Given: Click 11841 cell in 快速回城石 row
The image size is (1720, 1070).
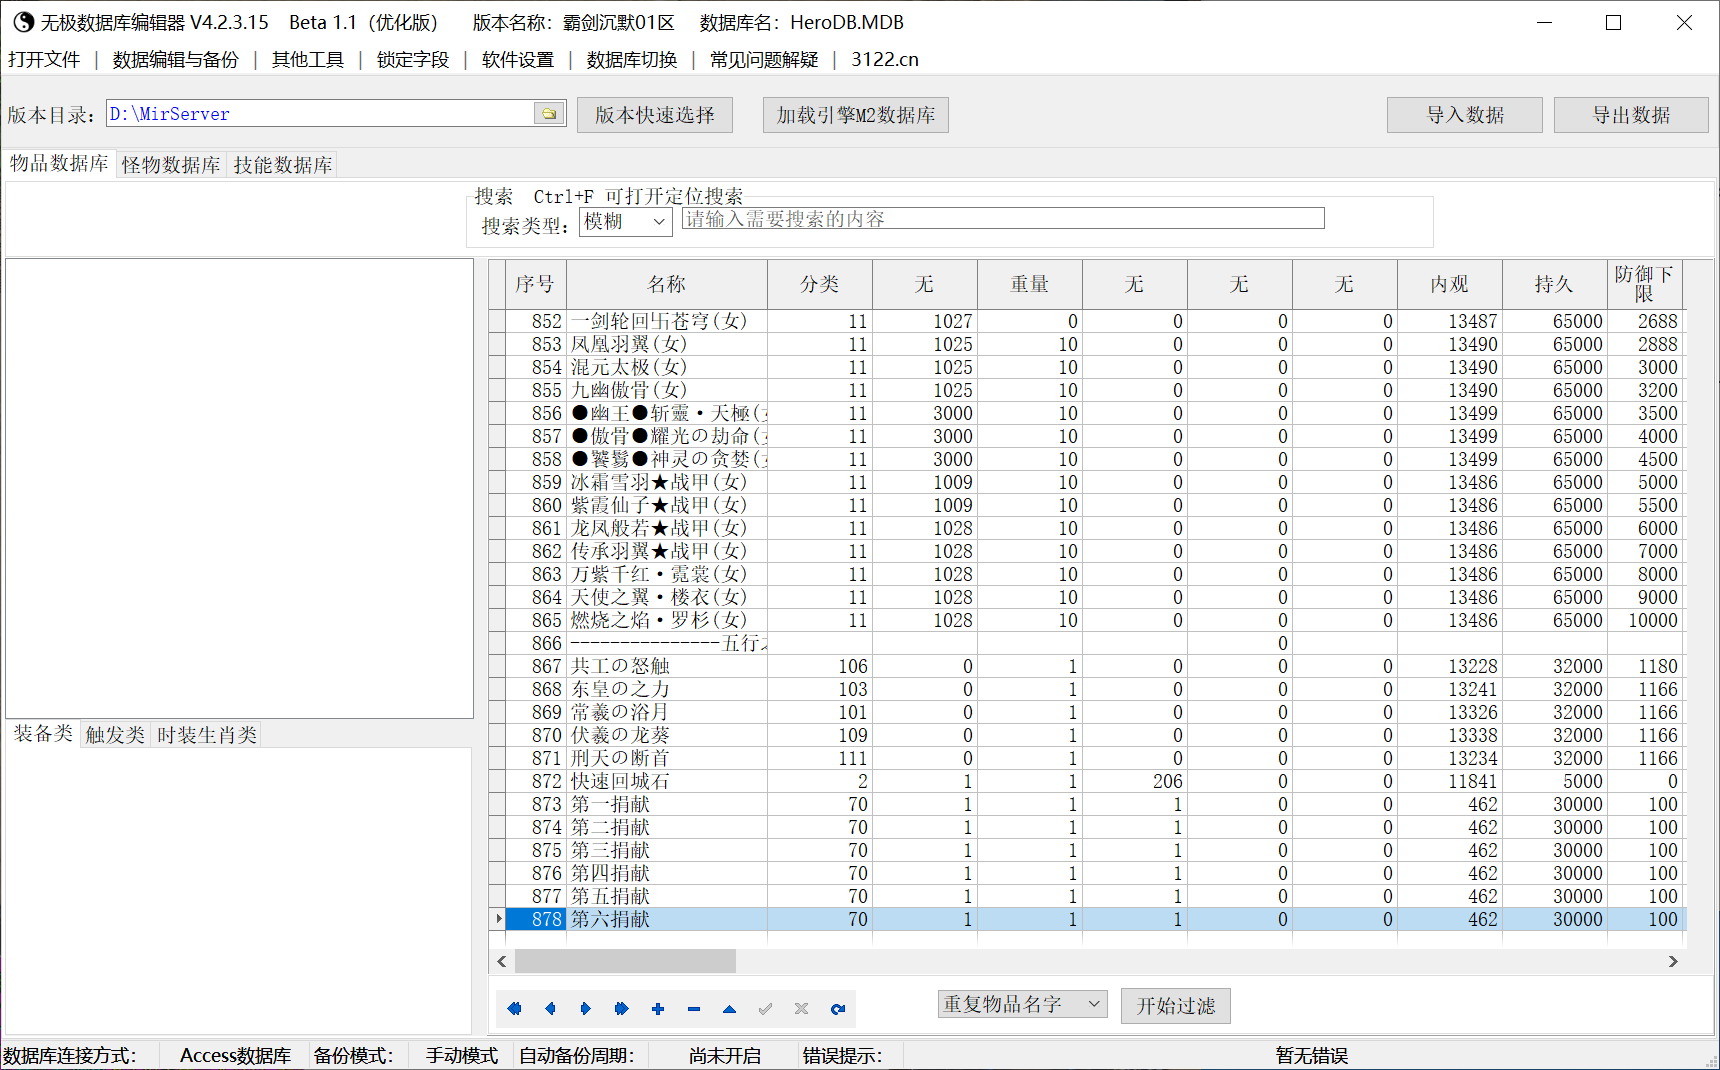Looking at the screenshot, I should tap(1450, 781).
